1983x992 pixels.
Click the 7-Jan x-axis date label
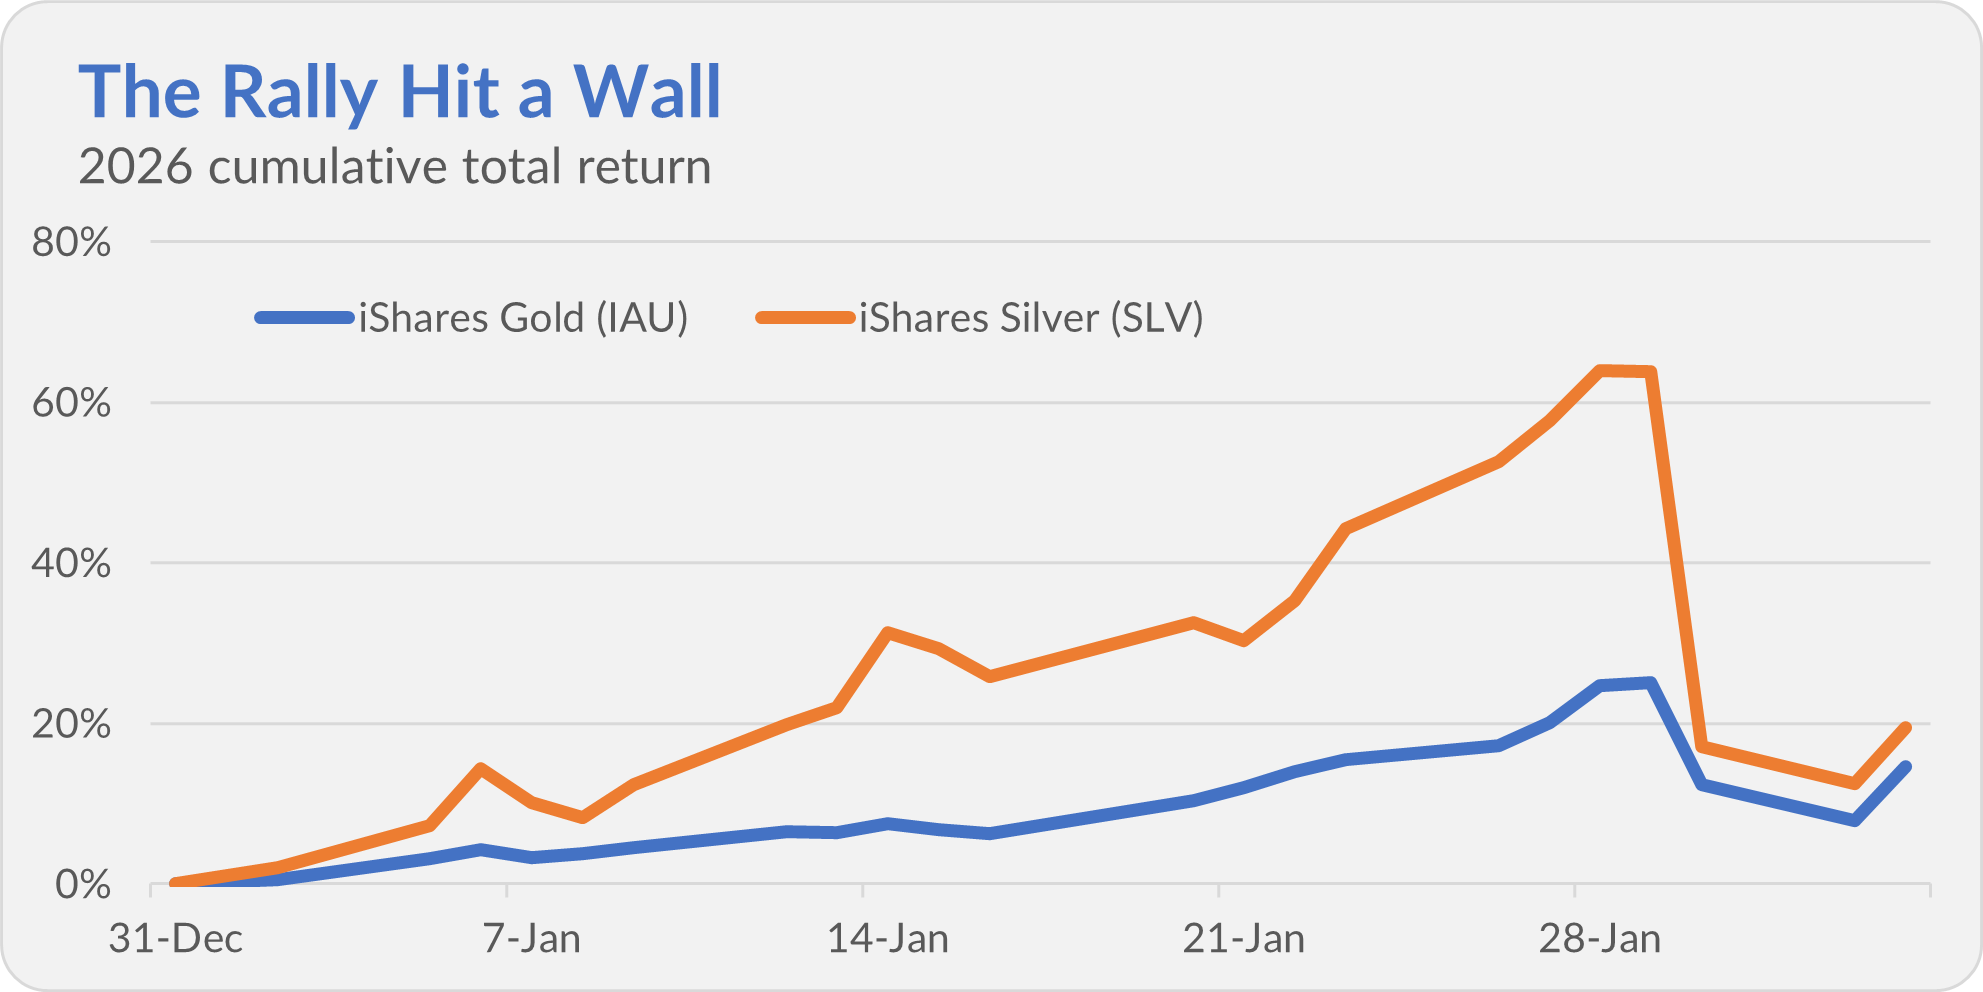tap(531, 939)
